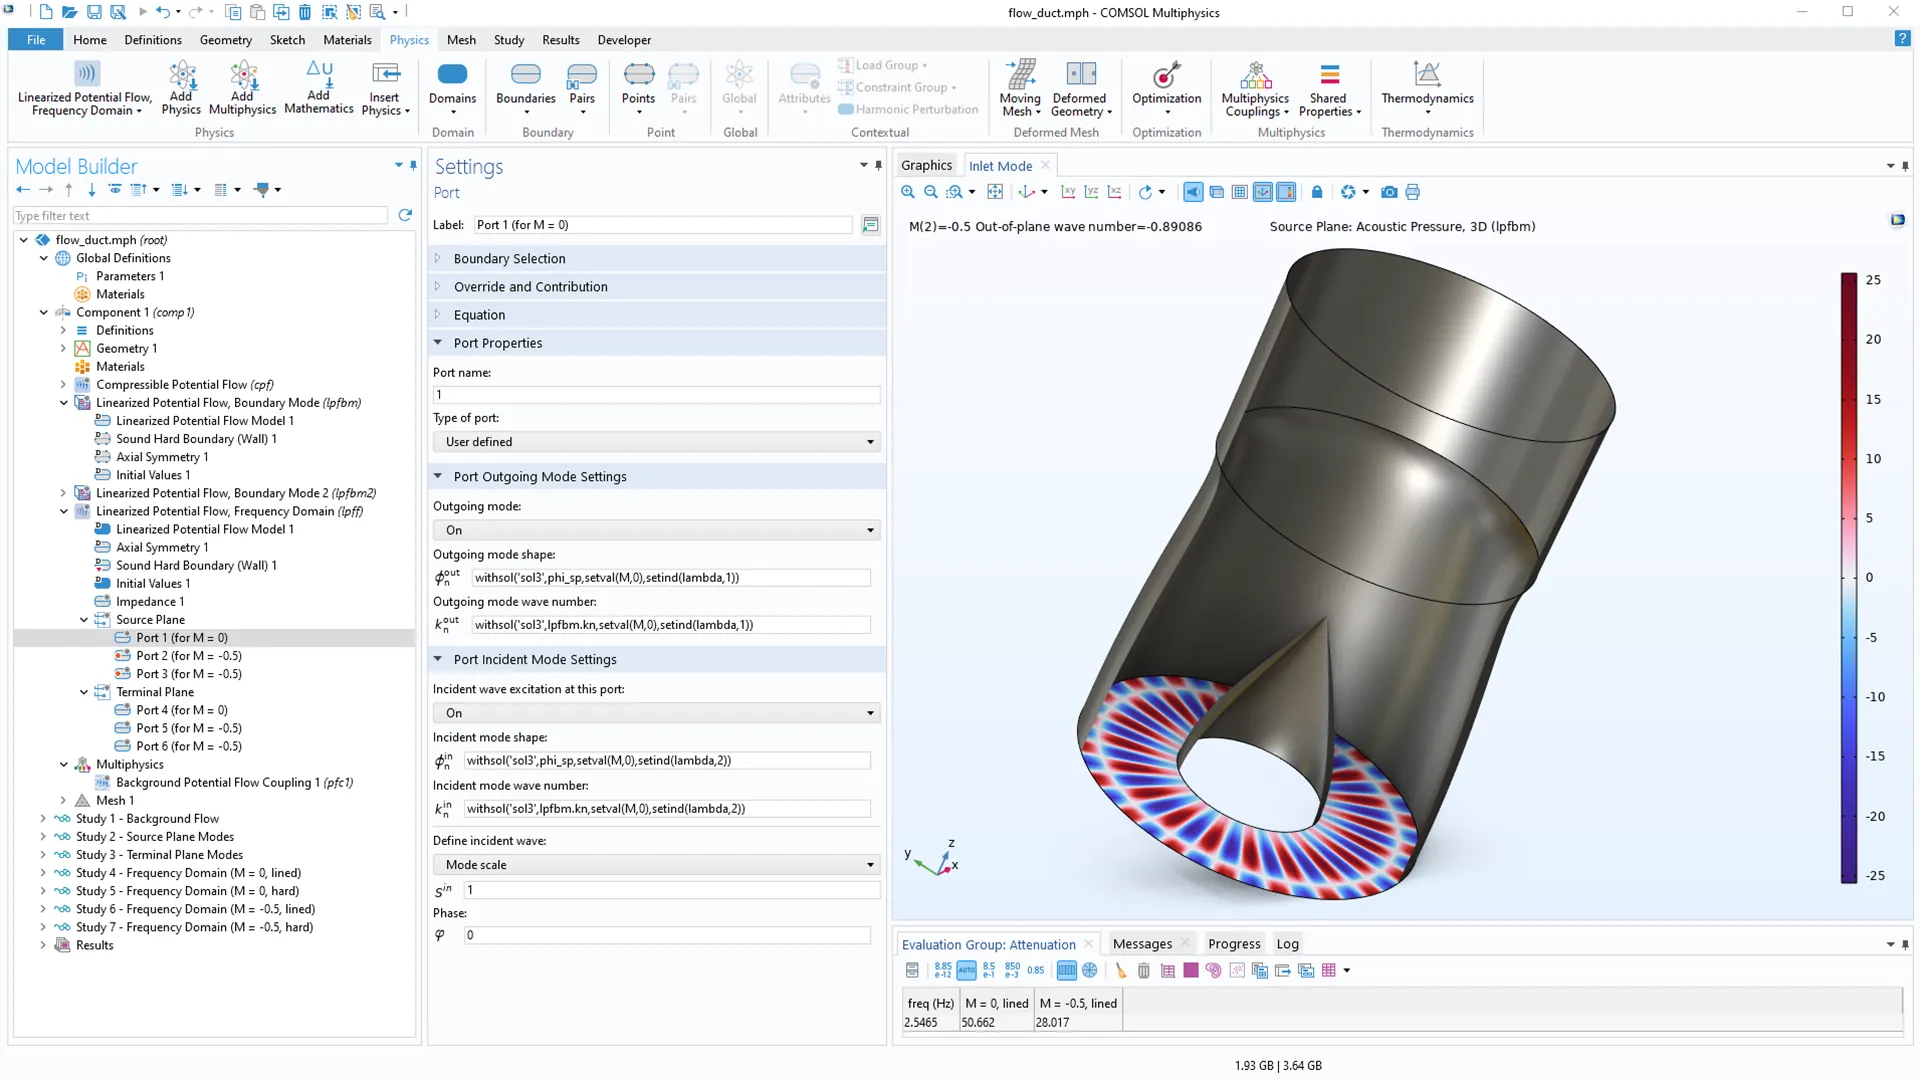
Task: Toggle the scene light button
Action: point(1193,192)
